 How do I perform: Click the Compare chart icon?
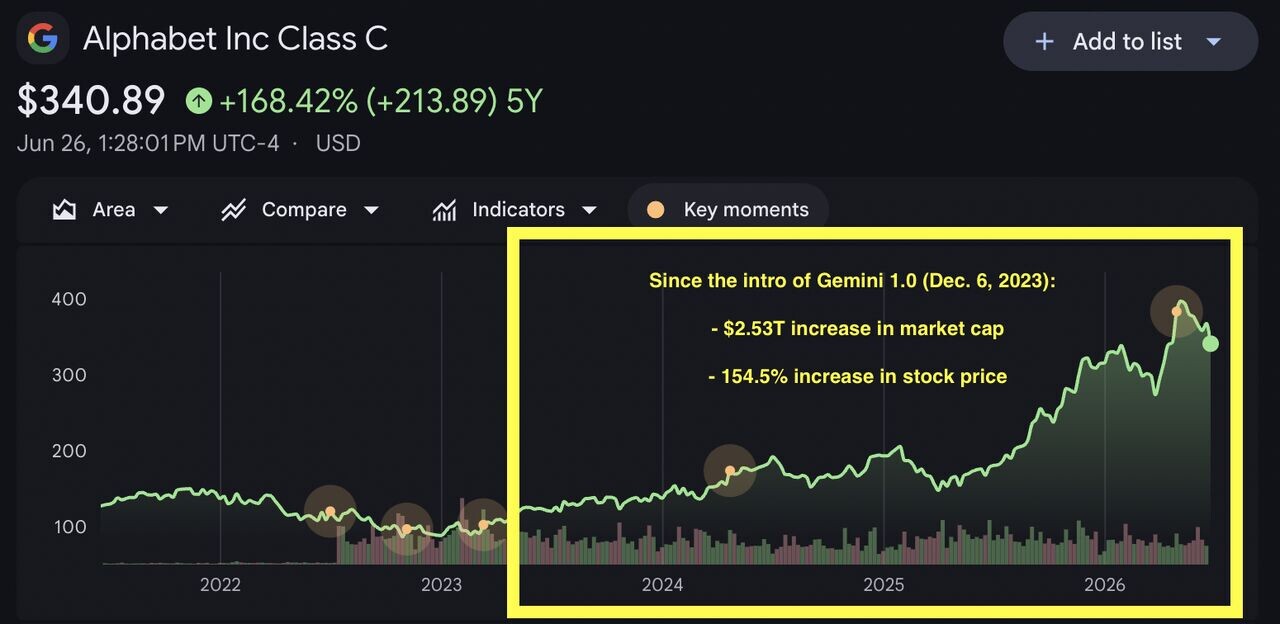(x=234, y=210)
